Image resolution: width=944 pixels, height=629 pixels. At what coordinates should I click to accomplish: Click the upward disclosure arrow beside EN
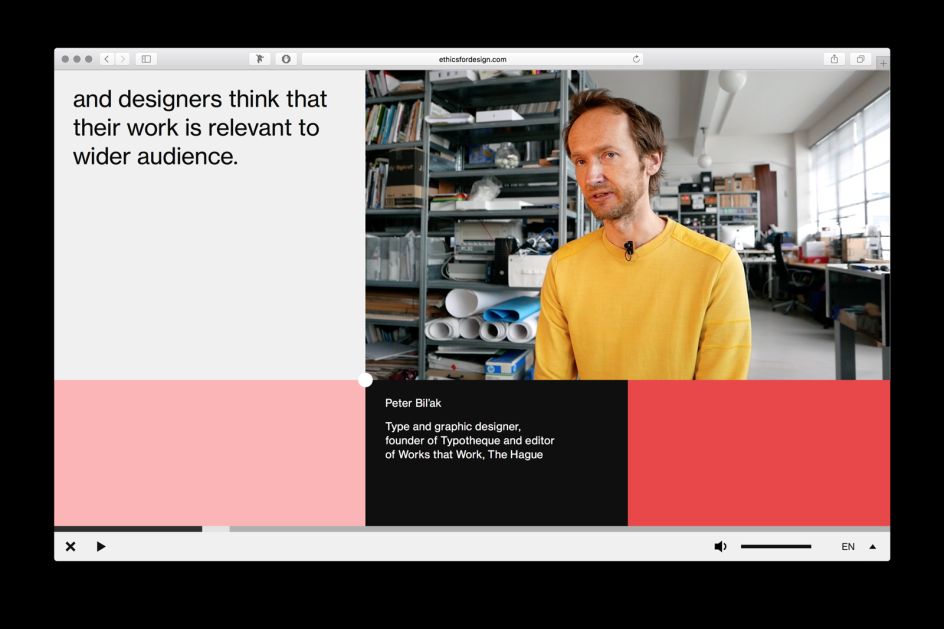point(872,546)
